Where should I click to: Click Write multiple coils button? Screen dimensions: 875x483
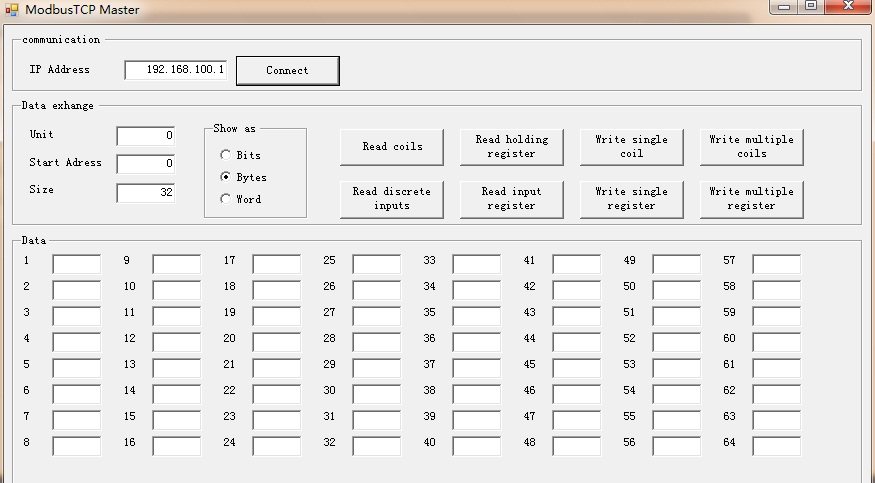point(751,147)
